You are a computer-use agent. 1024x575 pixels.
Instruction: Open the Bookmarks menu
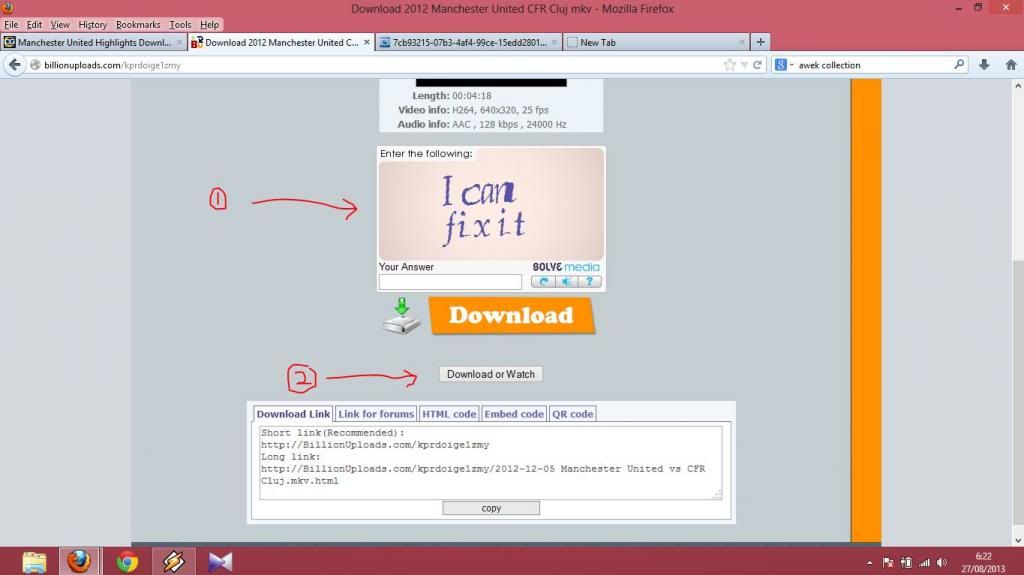point(138,25)
